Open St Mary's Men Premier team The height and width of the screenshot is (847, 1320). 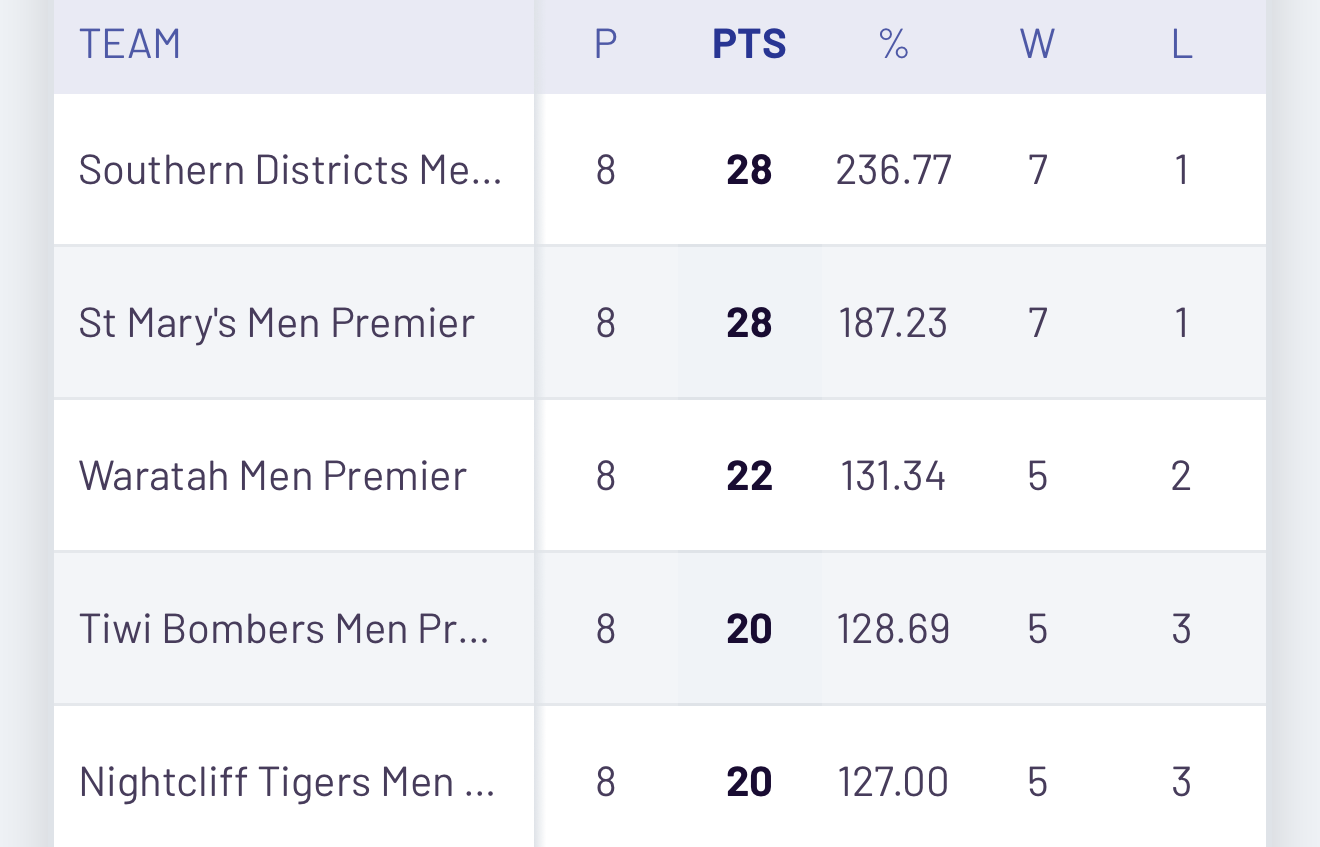tap(276, 323)
